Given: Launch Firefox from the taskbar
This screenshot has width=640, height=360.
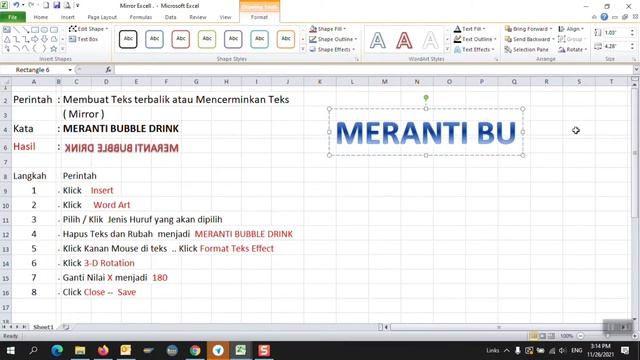Looking at the screenshot, I should coord(103,351).
